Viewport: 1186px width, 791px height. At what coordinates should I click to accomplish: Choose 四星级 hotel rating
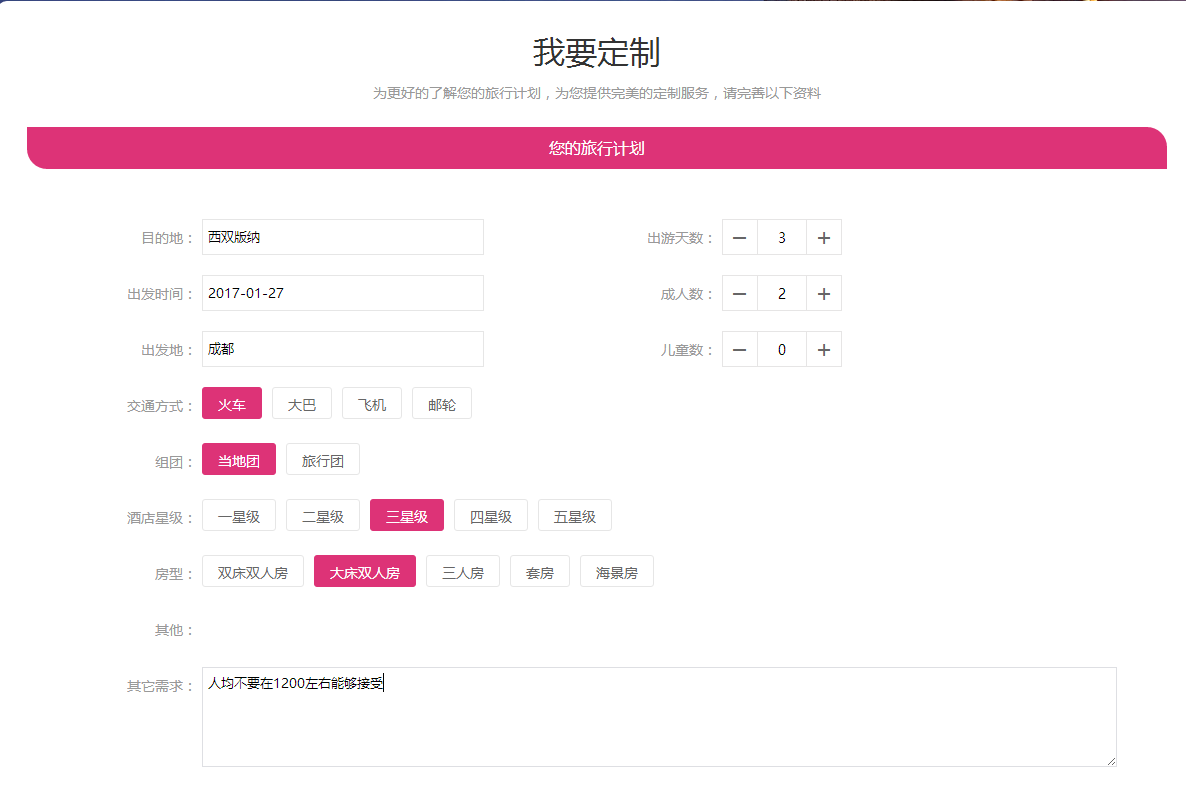(491, 516)
